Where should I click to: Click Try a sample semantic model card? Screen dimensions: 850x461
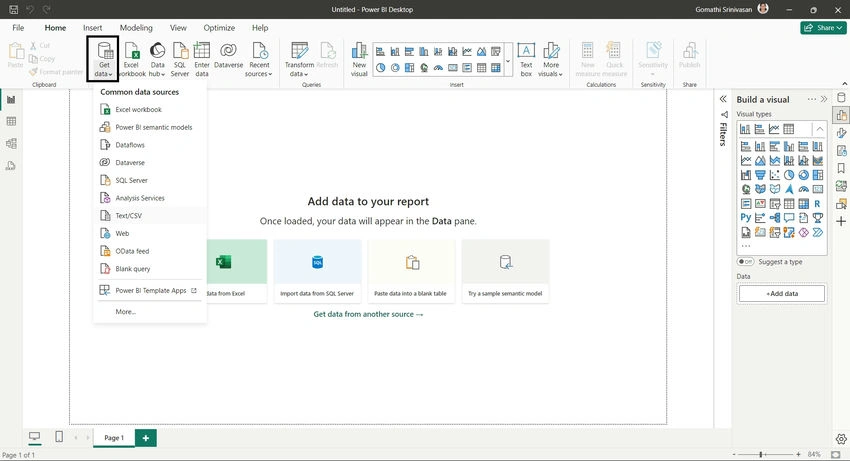(x=505, y=271)
